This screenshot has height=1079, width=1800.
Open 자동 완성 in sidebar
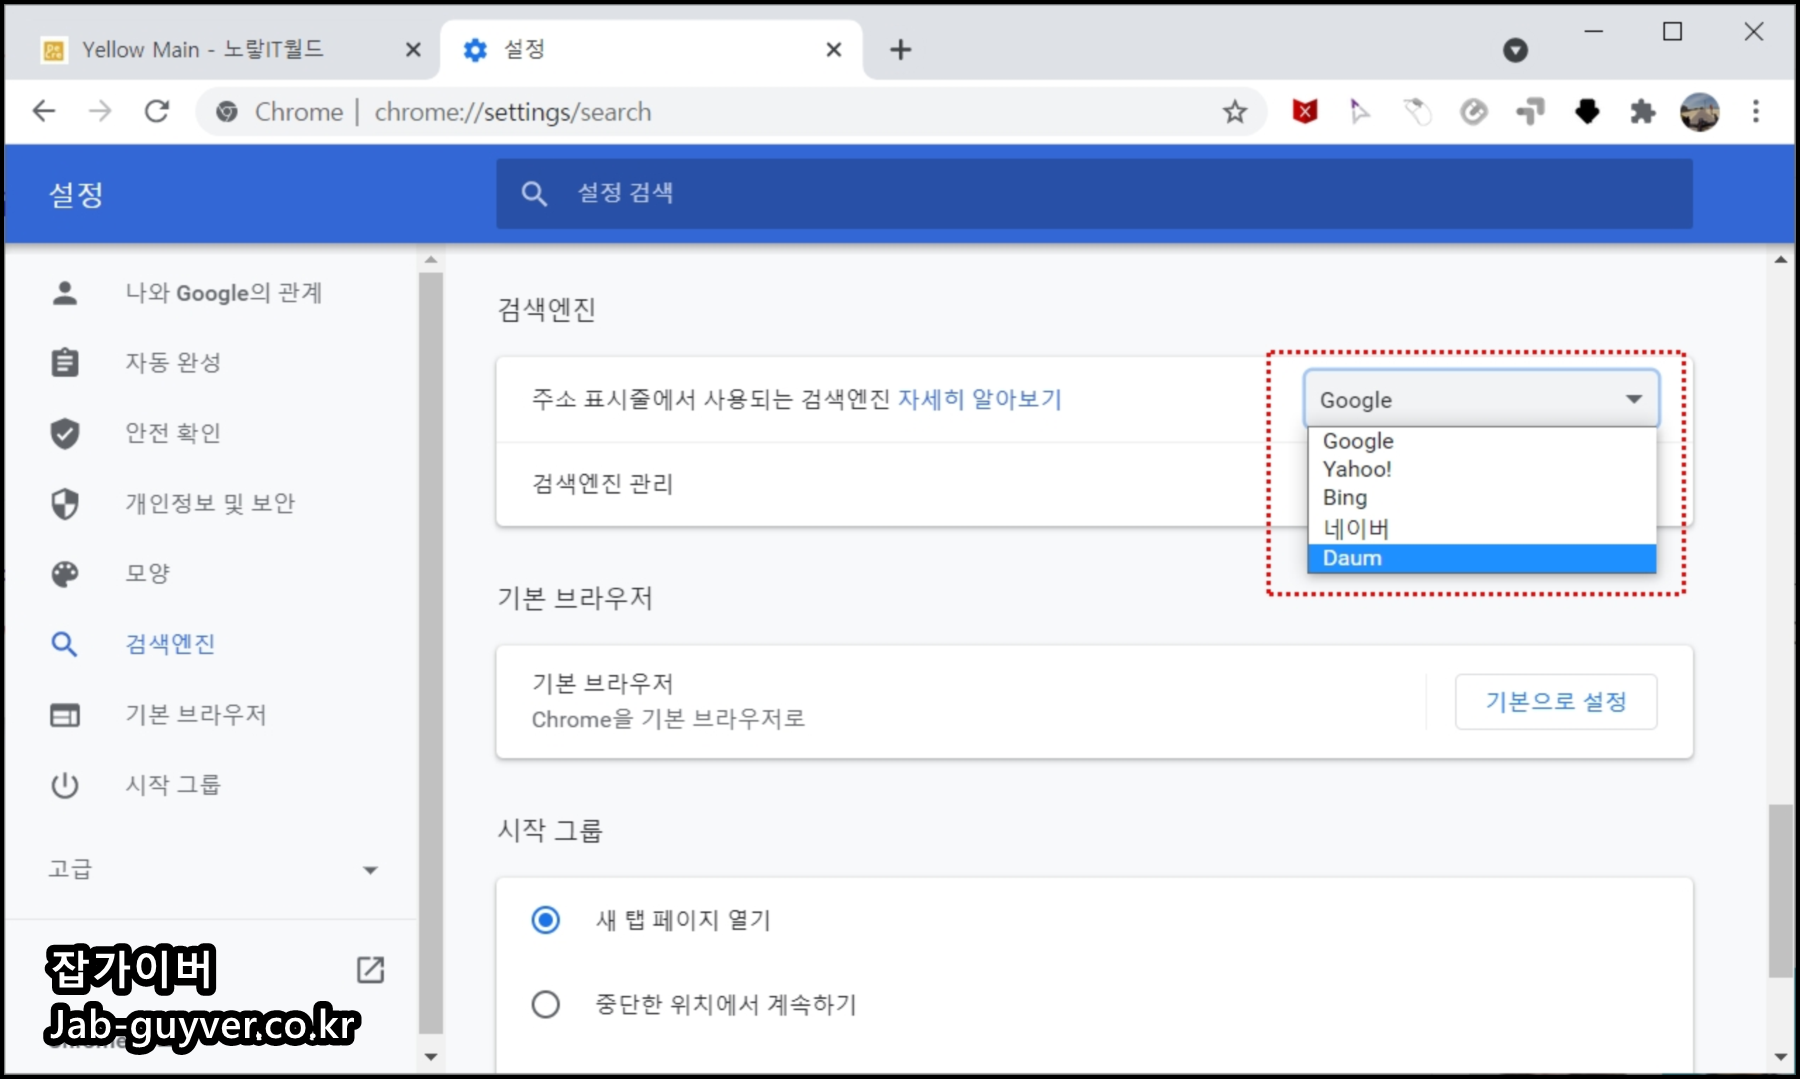[172, 362]
